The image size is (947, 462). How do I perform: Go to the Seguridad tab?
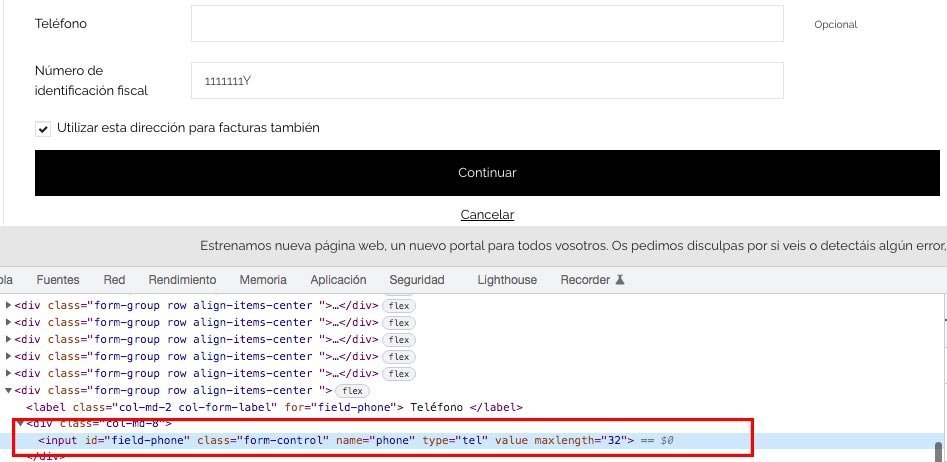[x=417, y=280]
